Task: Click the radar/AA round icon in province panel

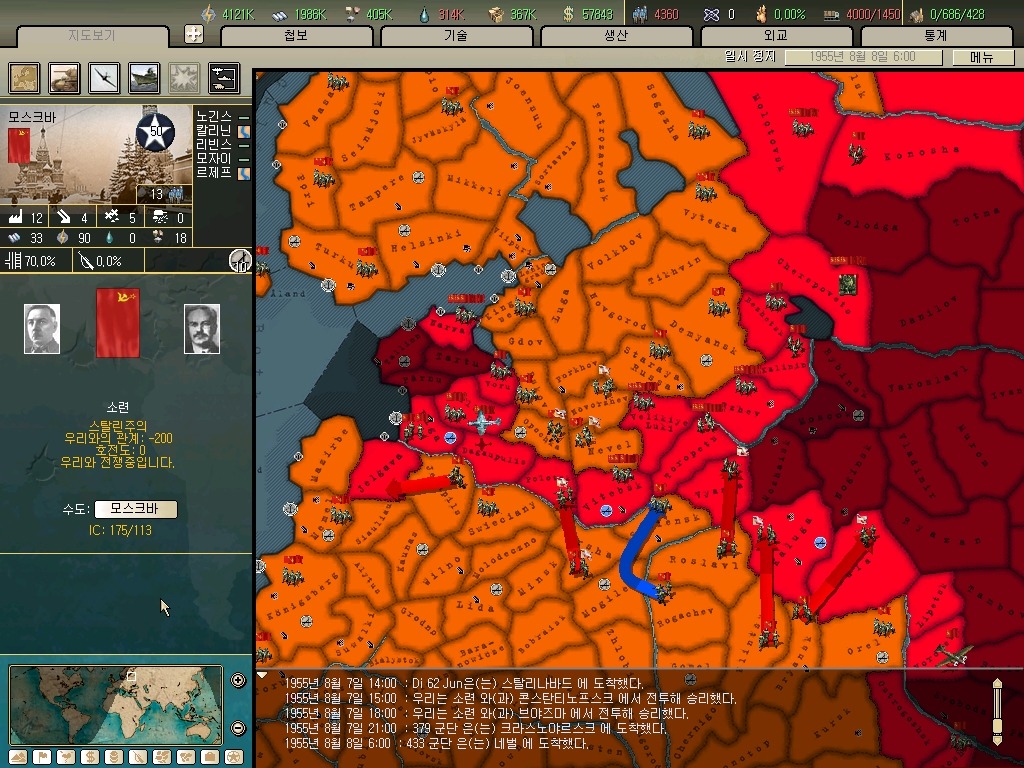Action: (x=240, y=261)
